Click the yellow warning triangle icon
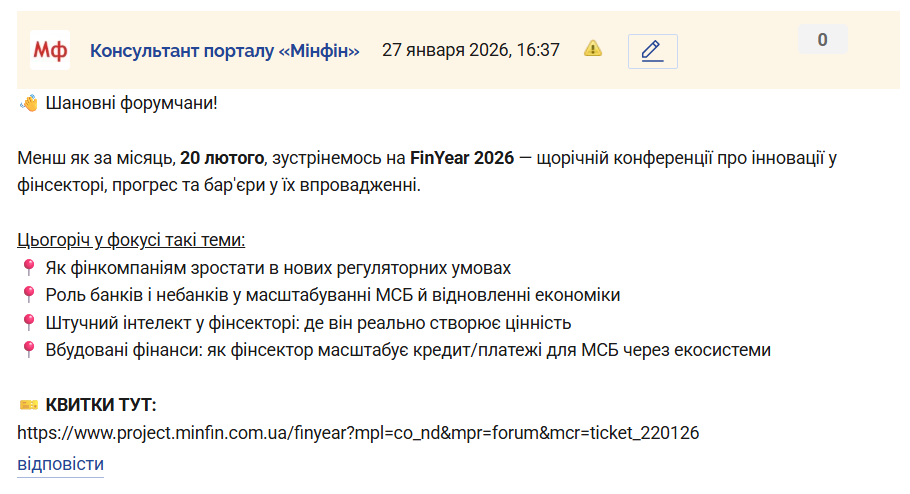Image resolution: width=910 pixels, height=494 pixels. point(593,48)
